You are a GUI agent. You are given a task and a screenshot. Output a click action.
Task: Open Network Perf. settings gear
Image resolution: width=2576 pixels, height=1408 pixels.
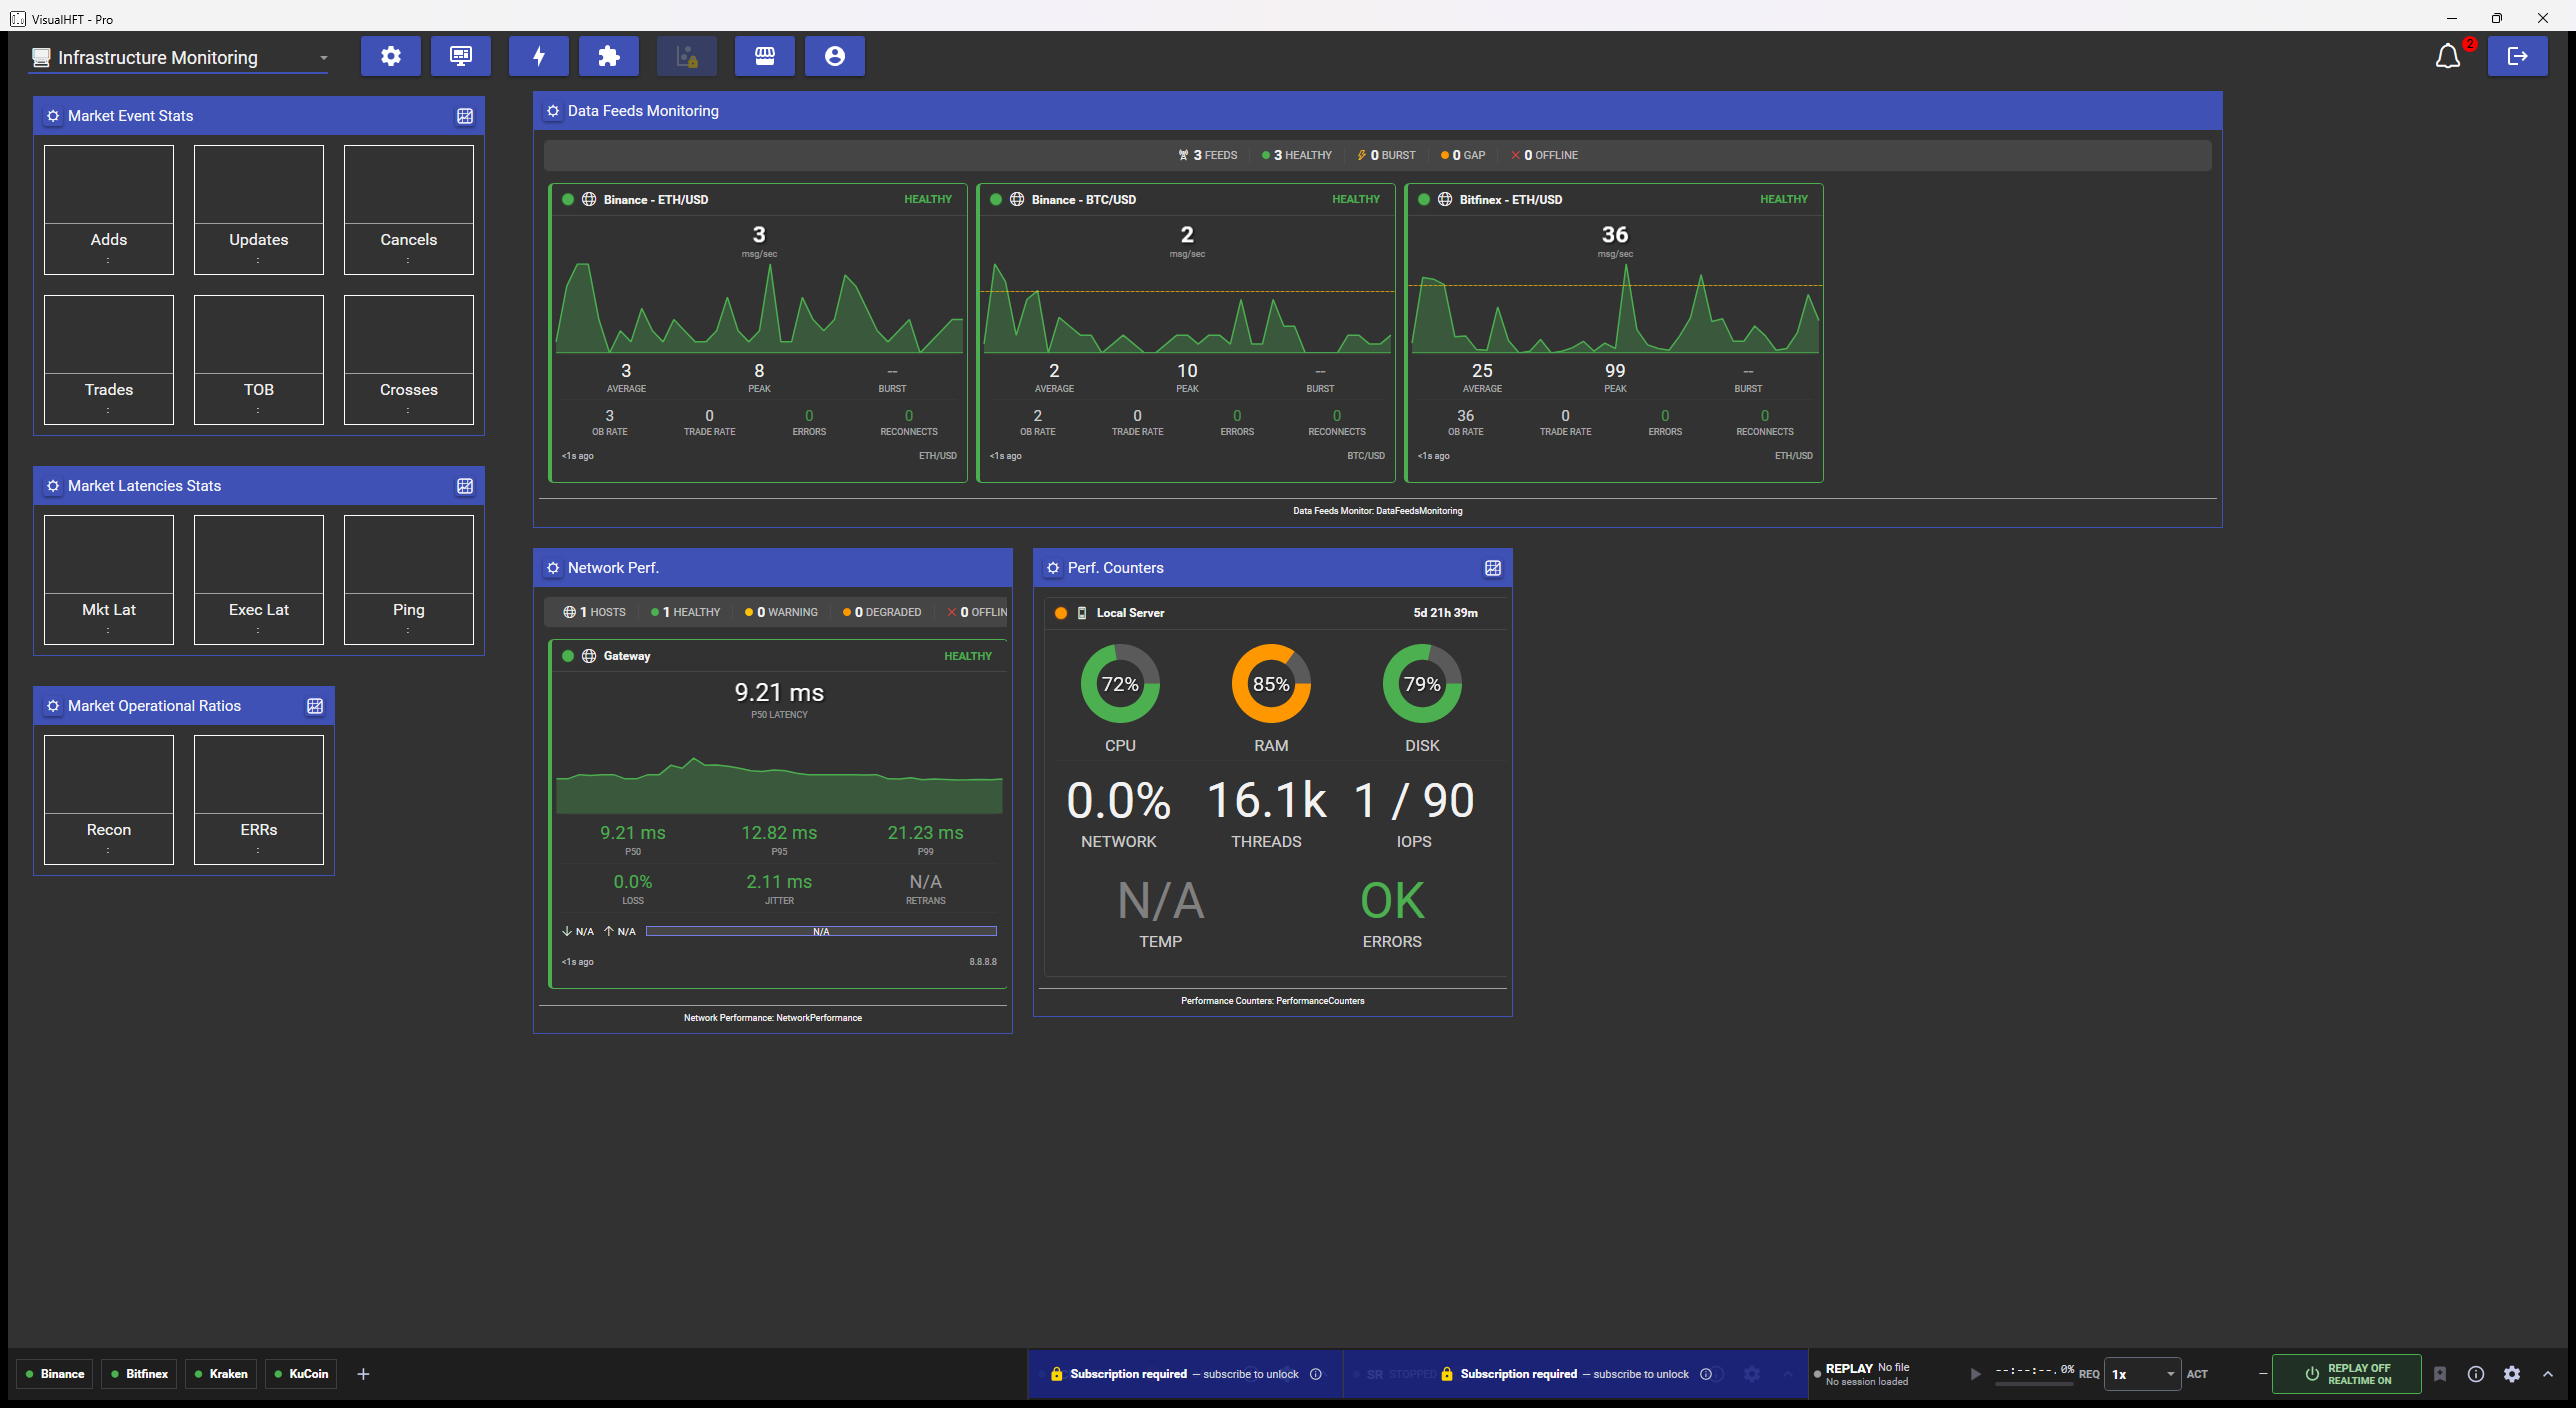pos(553,568)
